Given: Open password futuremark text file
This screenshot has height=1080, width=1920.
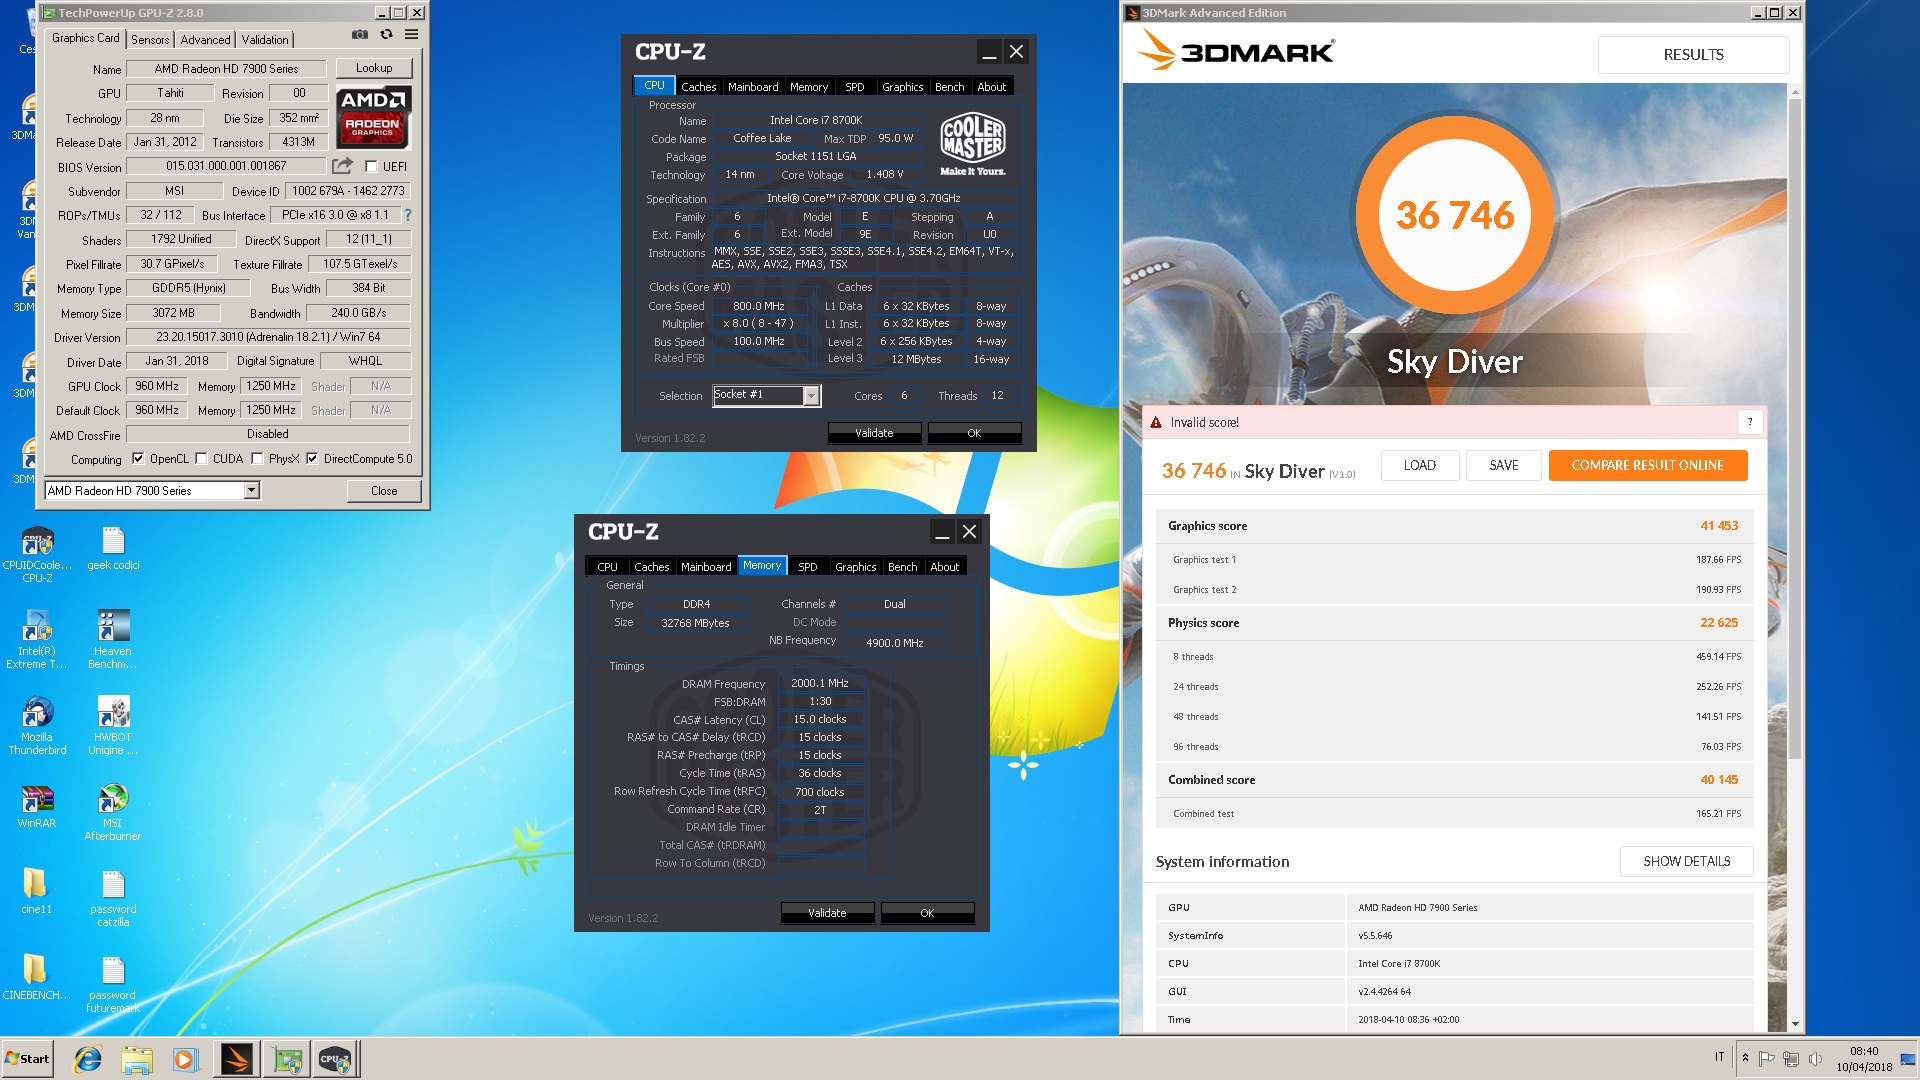Looking at the screenshot, I should [113, 985].
